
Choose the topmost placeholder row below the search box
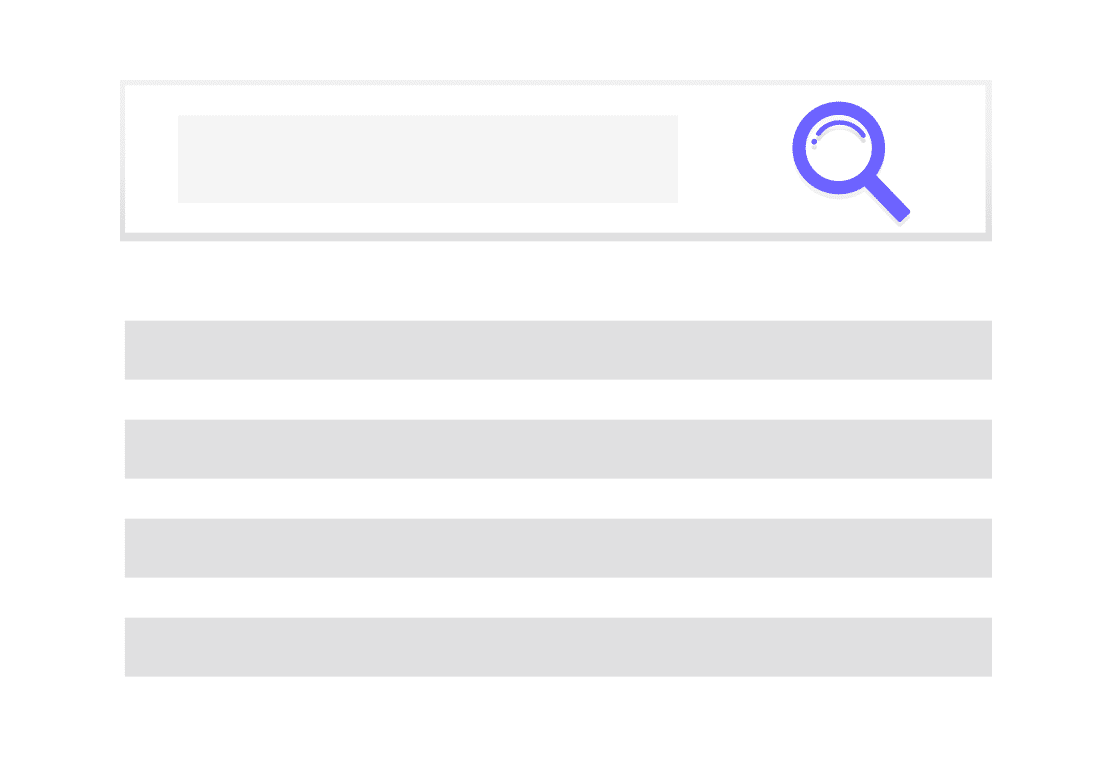(x=558, y=350)
